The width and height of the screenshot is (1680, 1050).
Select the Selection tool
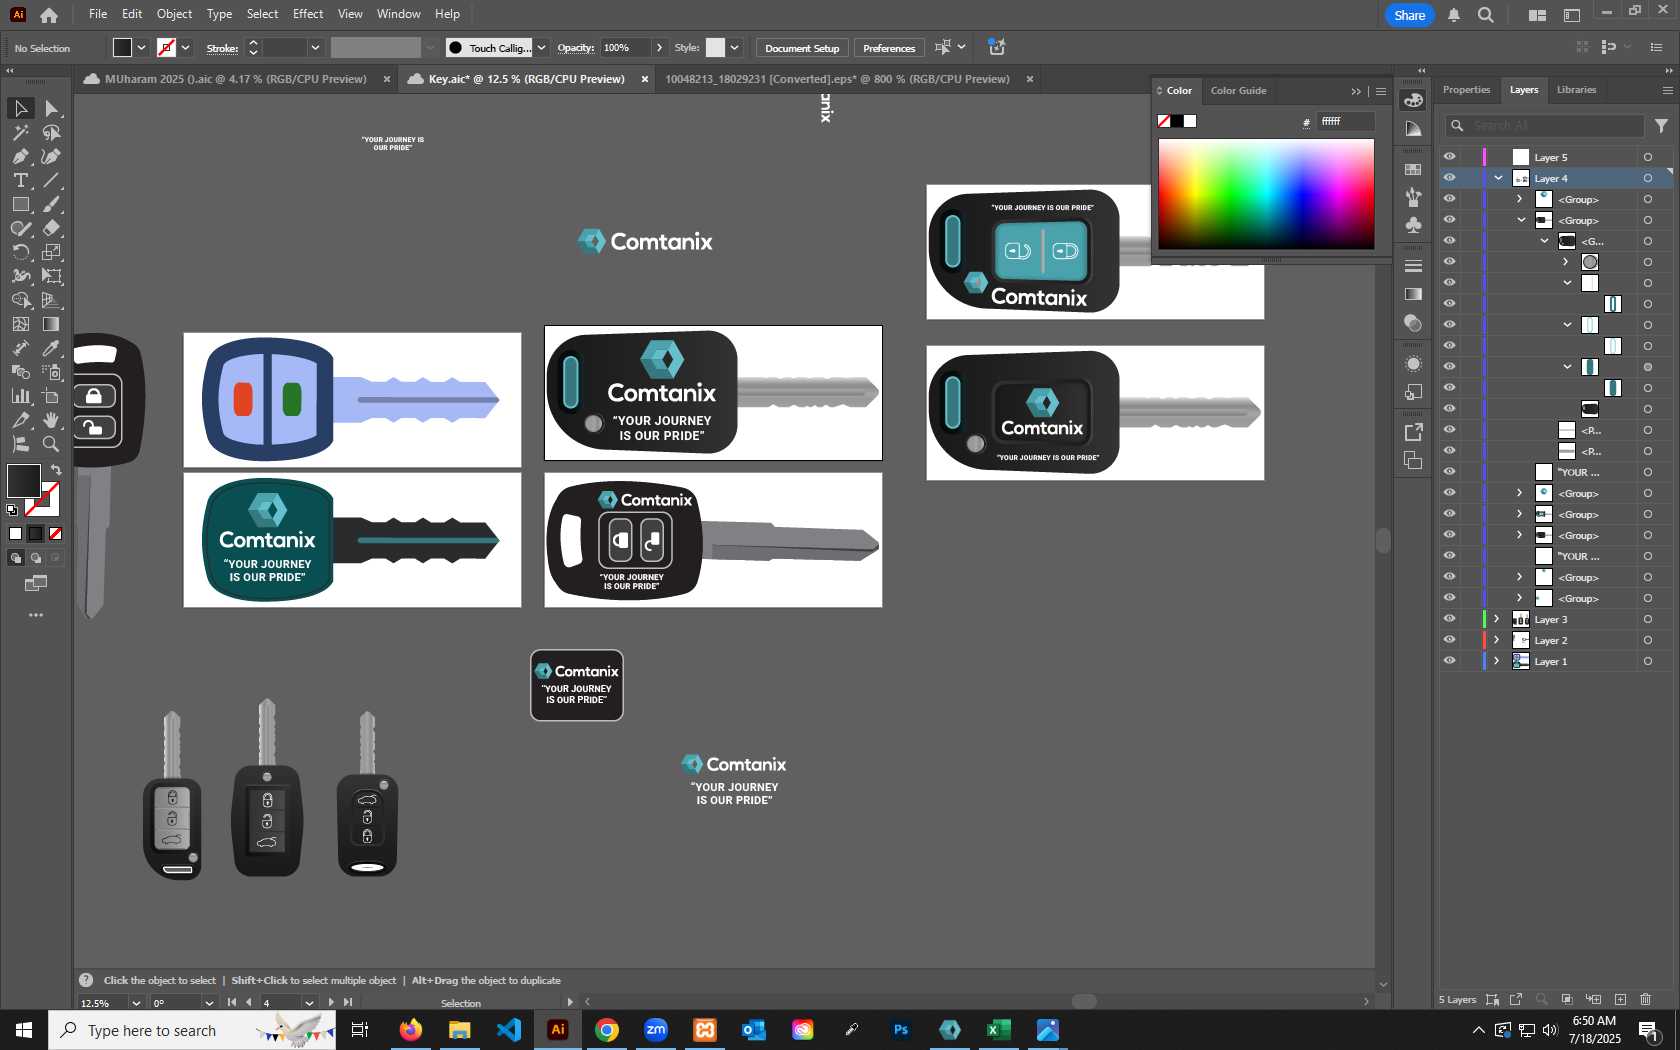[20, 108]
